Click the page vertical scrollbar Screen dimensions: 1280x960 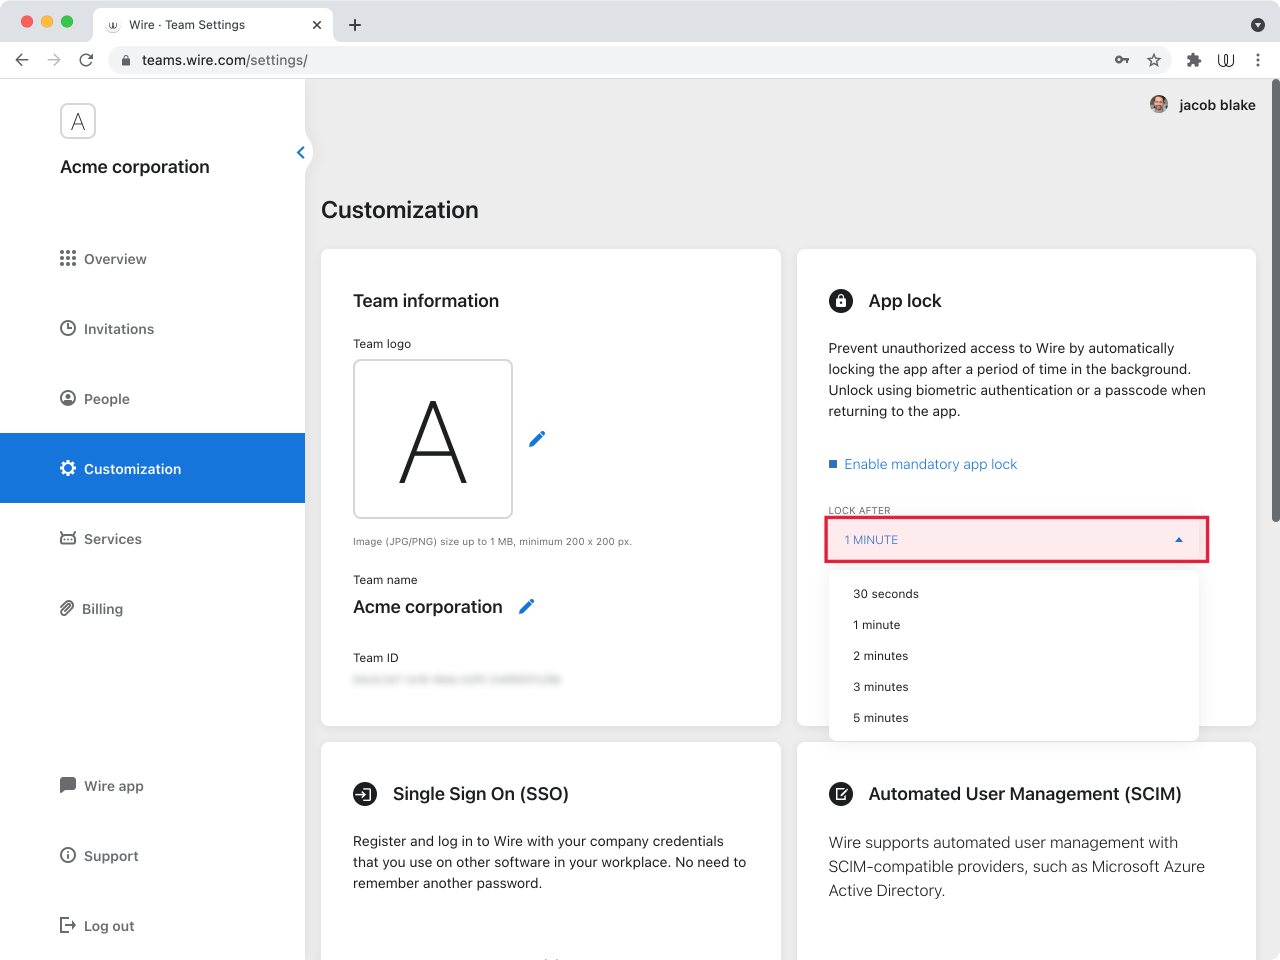1275,300
